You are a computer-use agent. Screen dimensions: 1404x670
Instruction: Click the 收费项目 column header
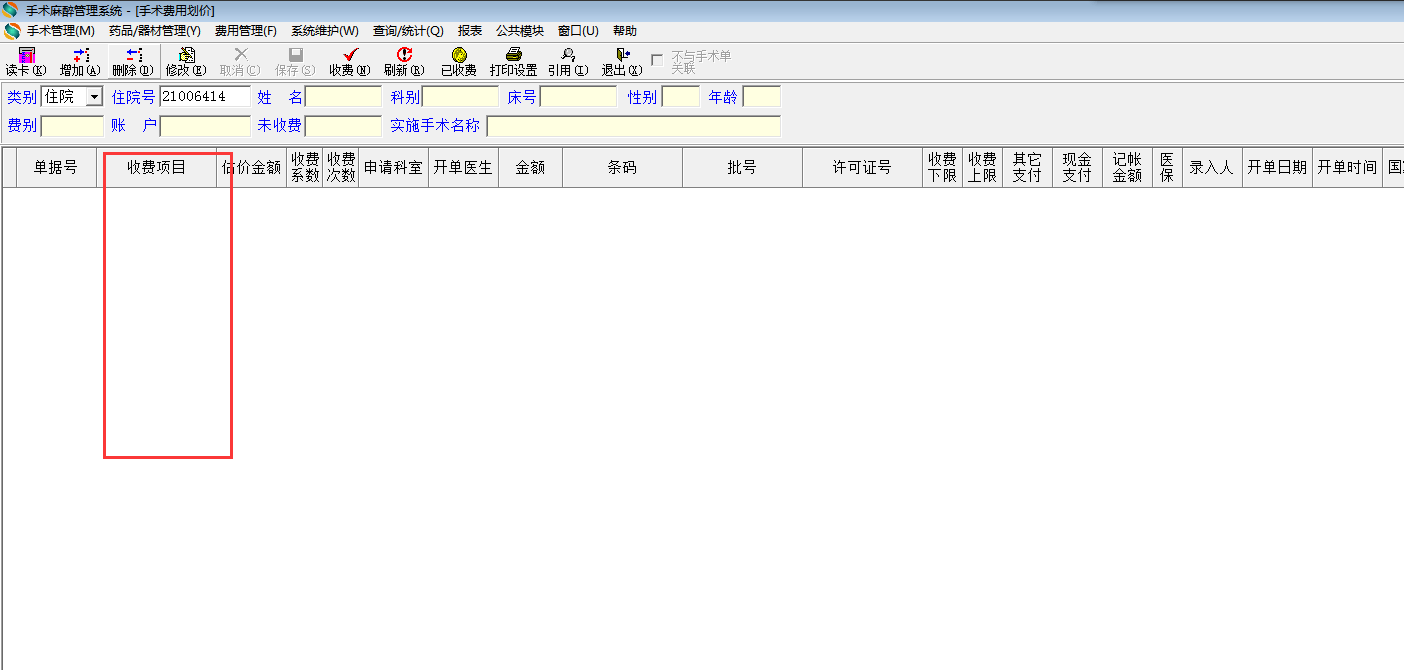coord(157,167)
